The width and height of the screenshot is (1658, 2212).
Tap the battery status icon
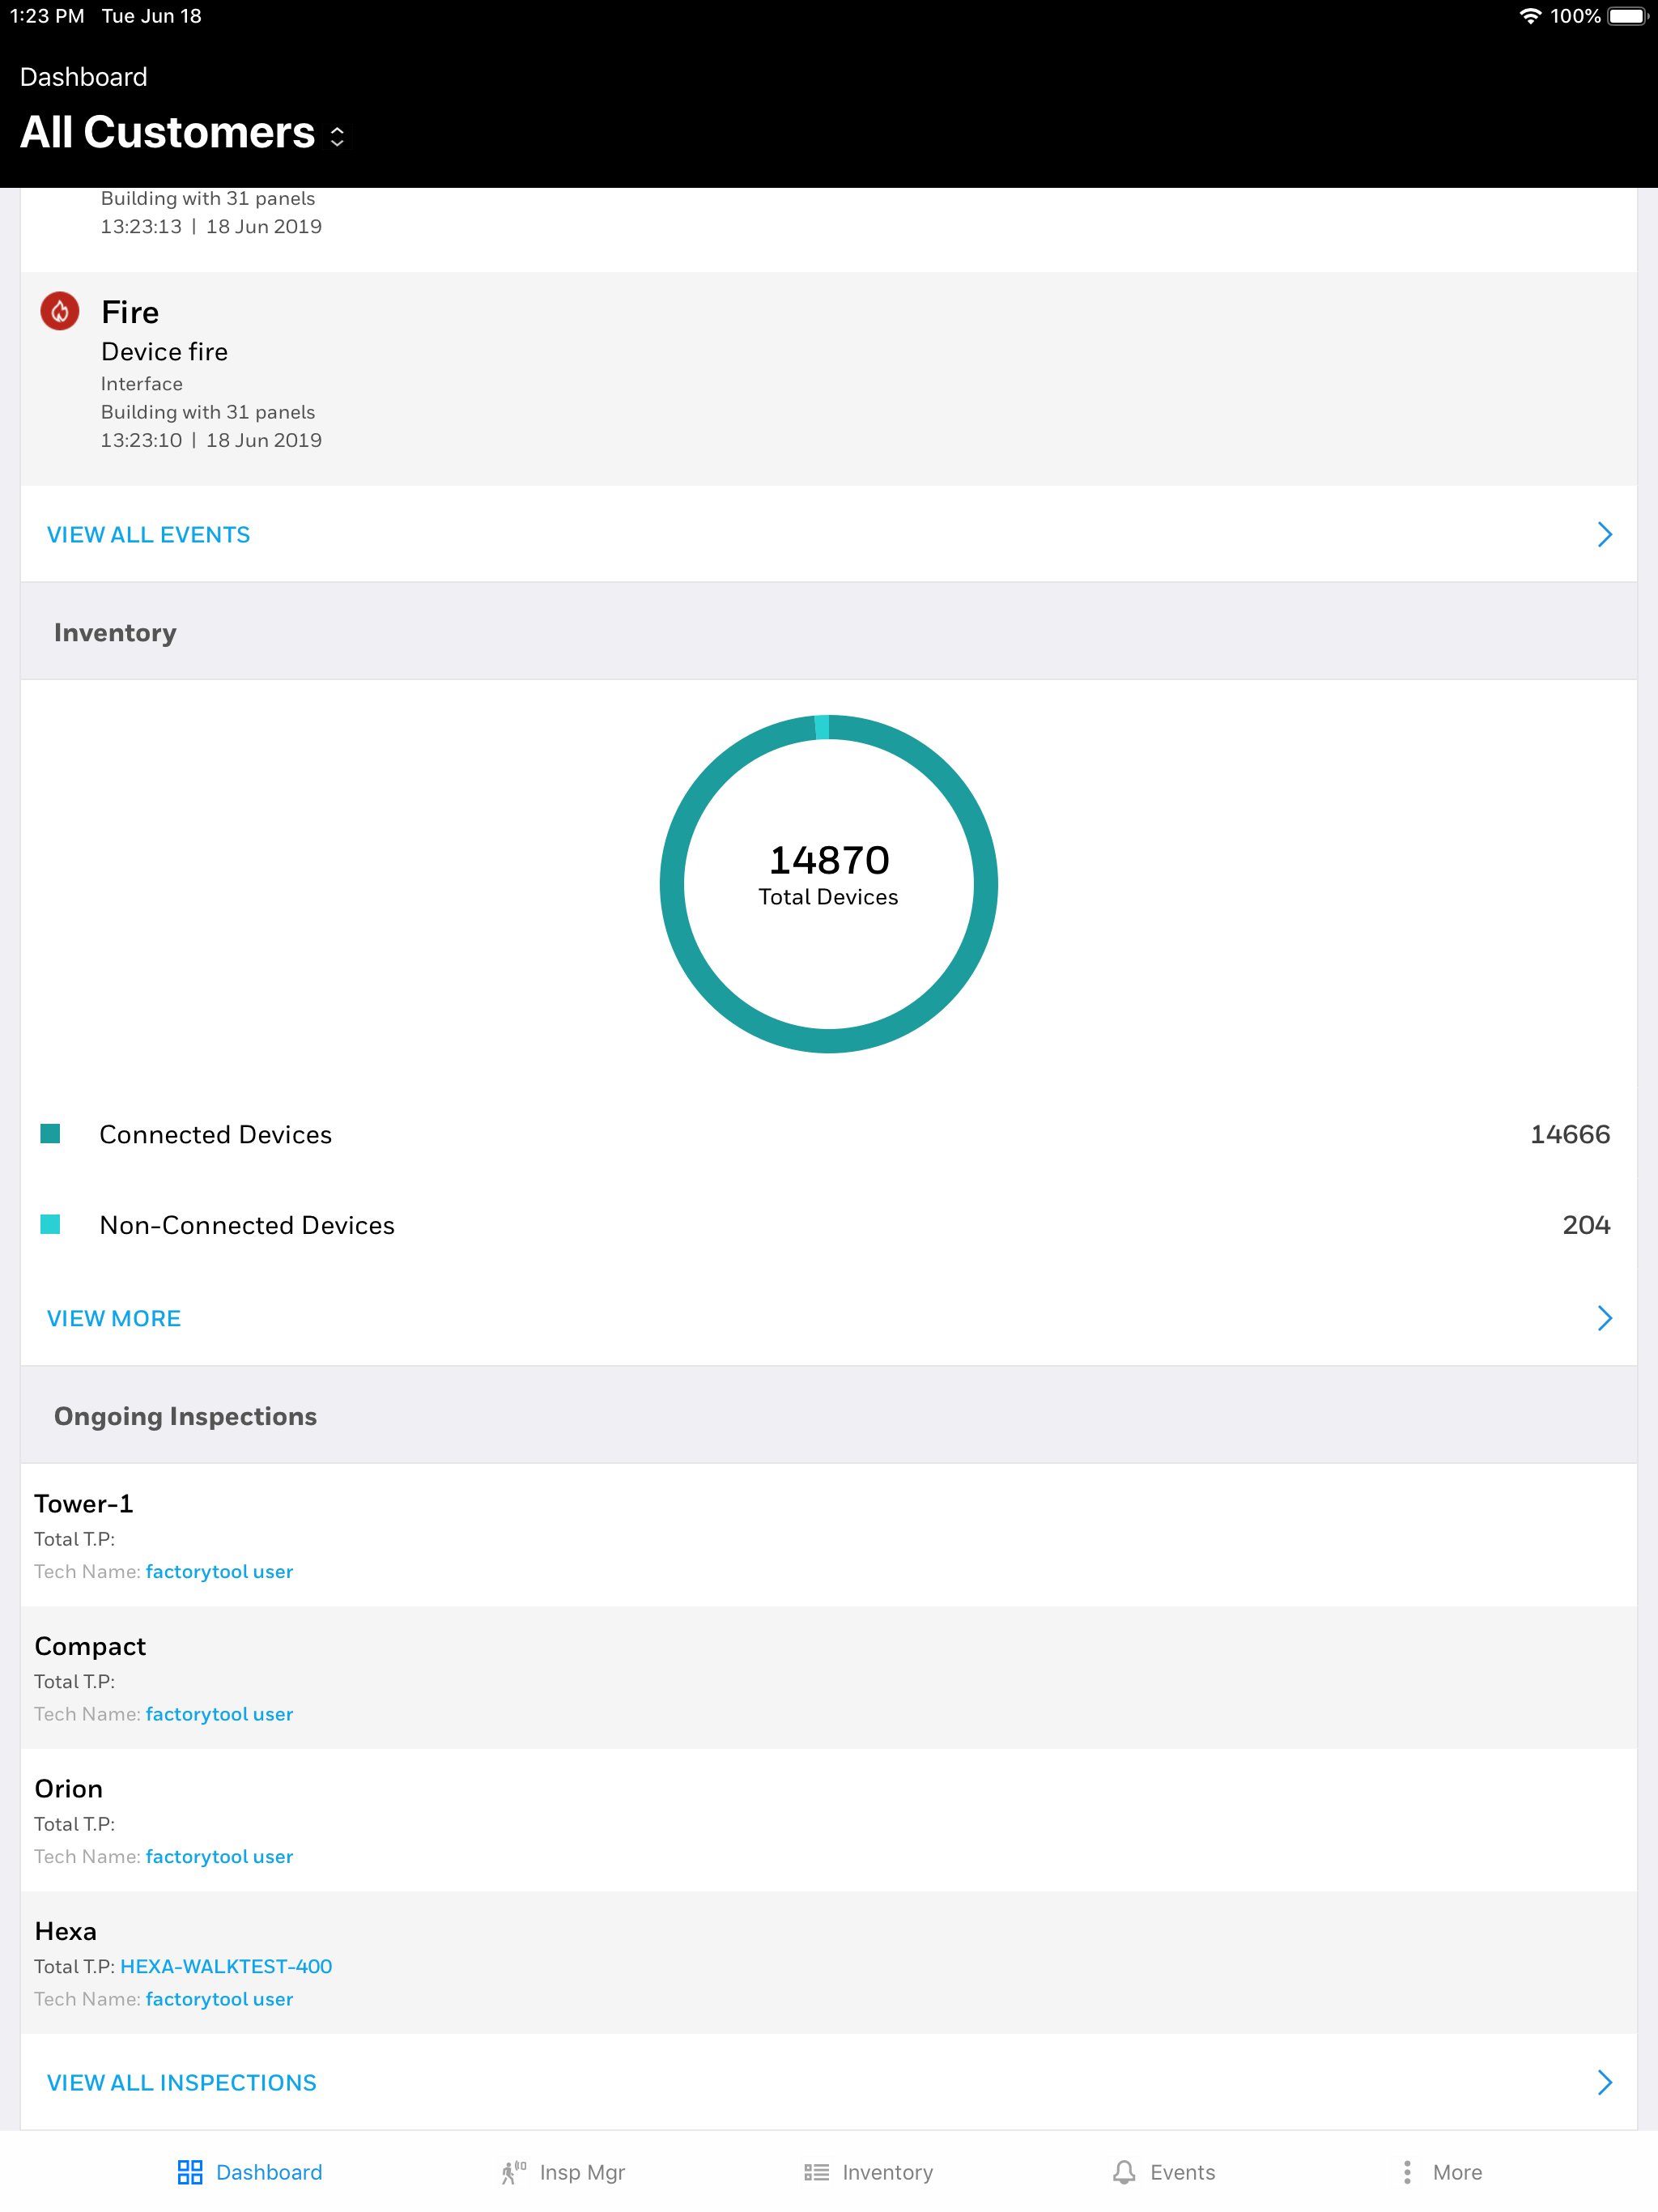pyautogui.click(x=1627, y=16)
